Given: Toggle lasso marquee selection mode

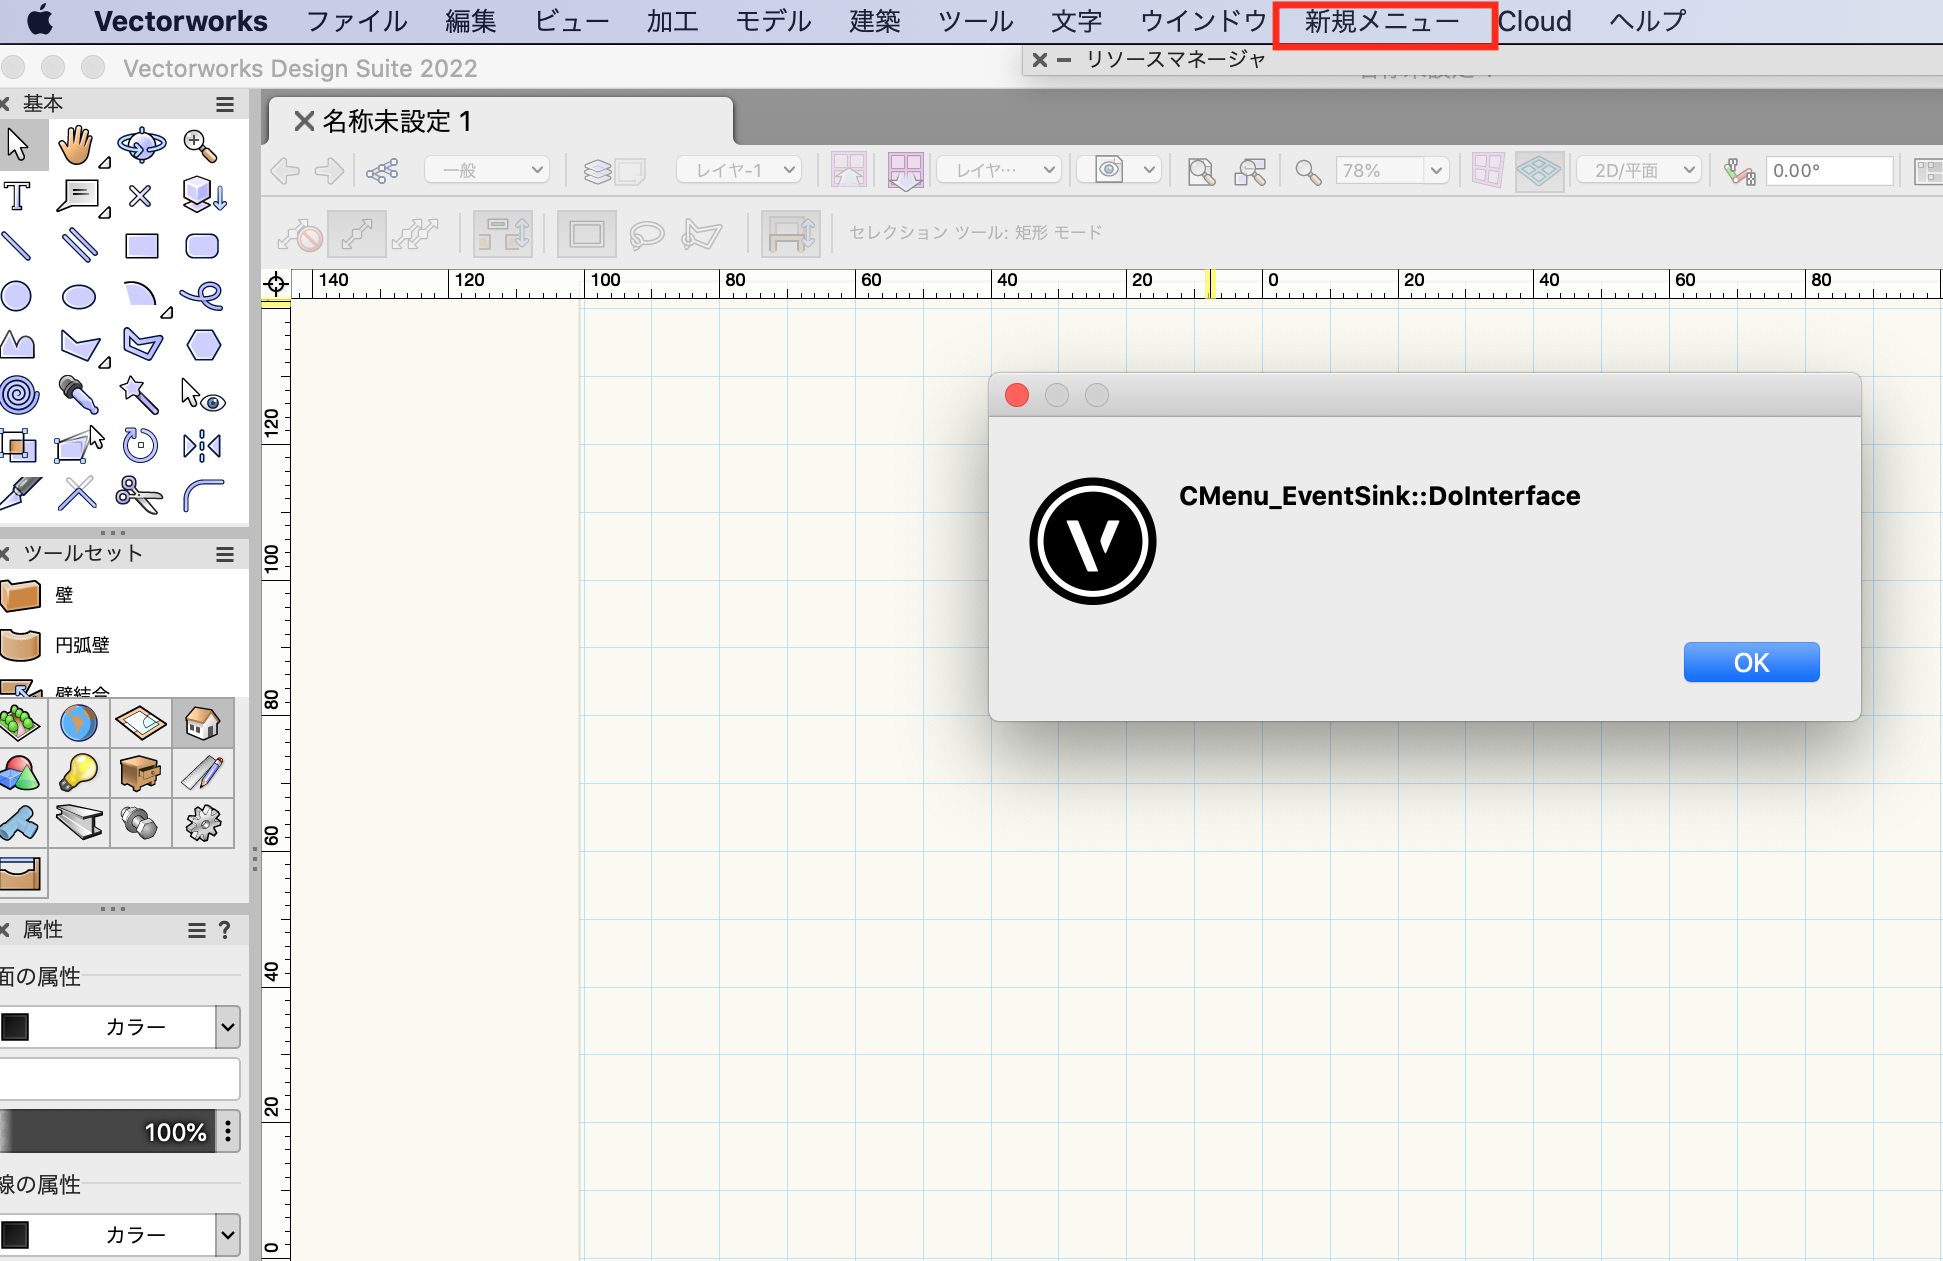Looking at the screenshot, I should pos(647,235).
